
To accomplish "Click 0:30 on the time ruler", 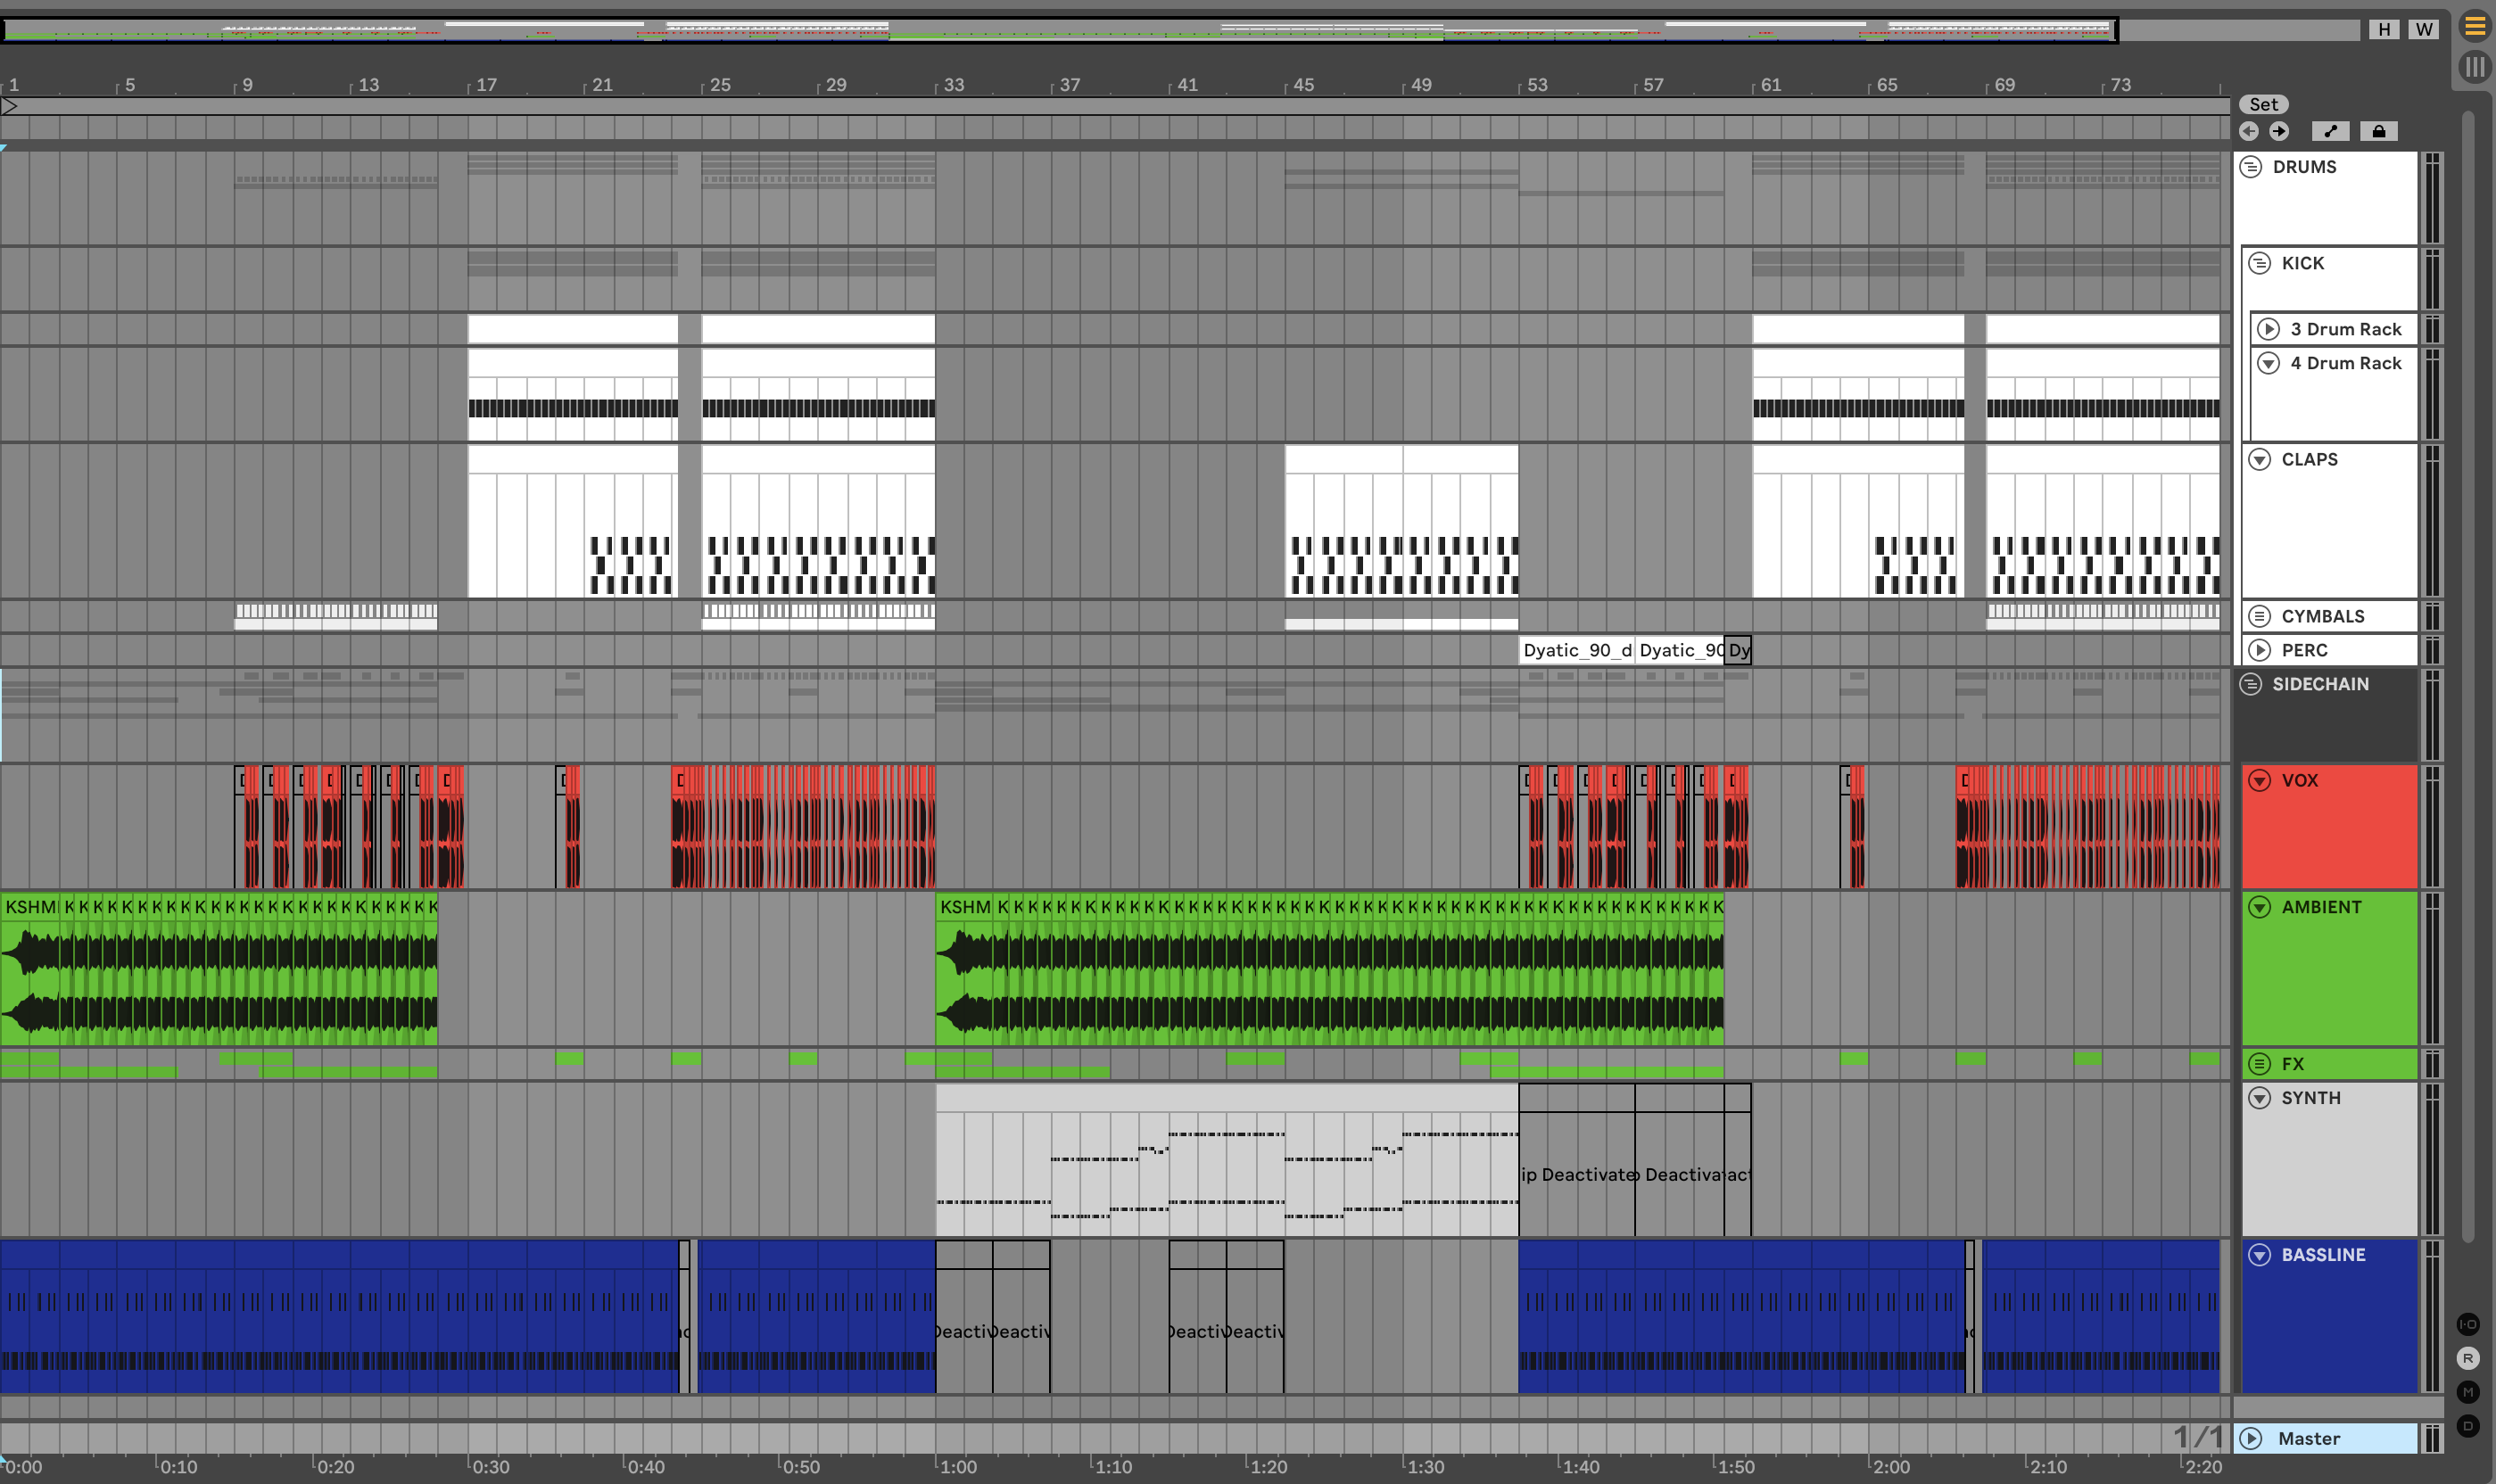I will 490,1467.
